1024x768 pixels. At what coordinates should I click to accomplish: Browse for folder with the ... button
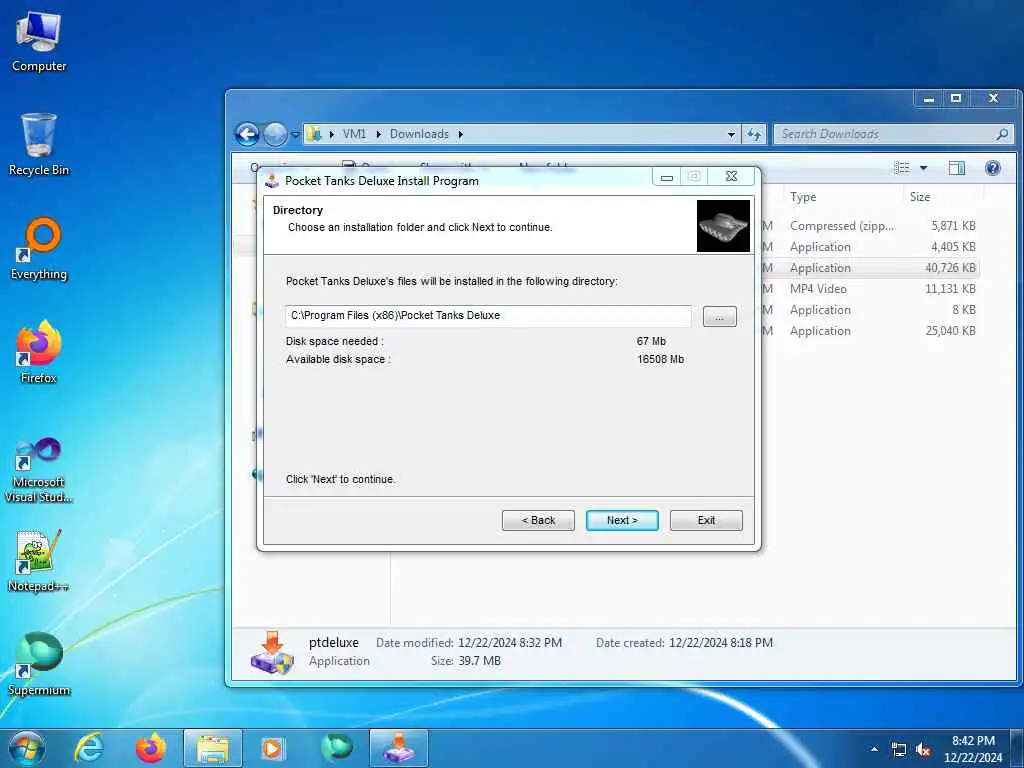tap(720, 317)
